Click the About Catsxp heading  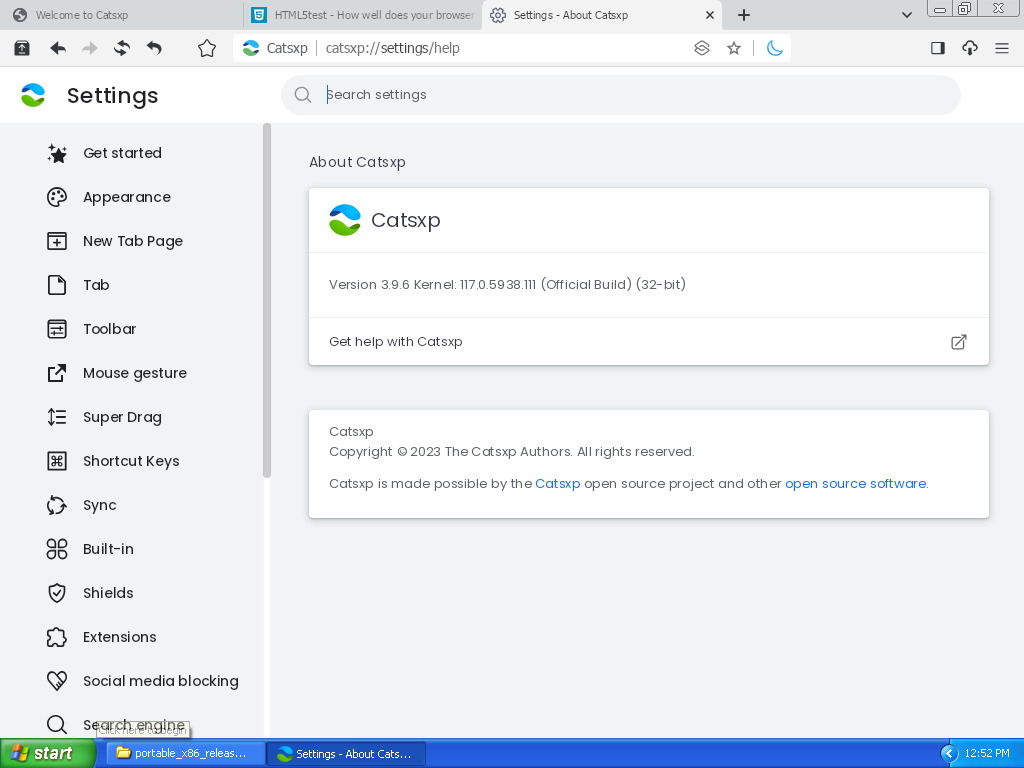tap(357, 162)
